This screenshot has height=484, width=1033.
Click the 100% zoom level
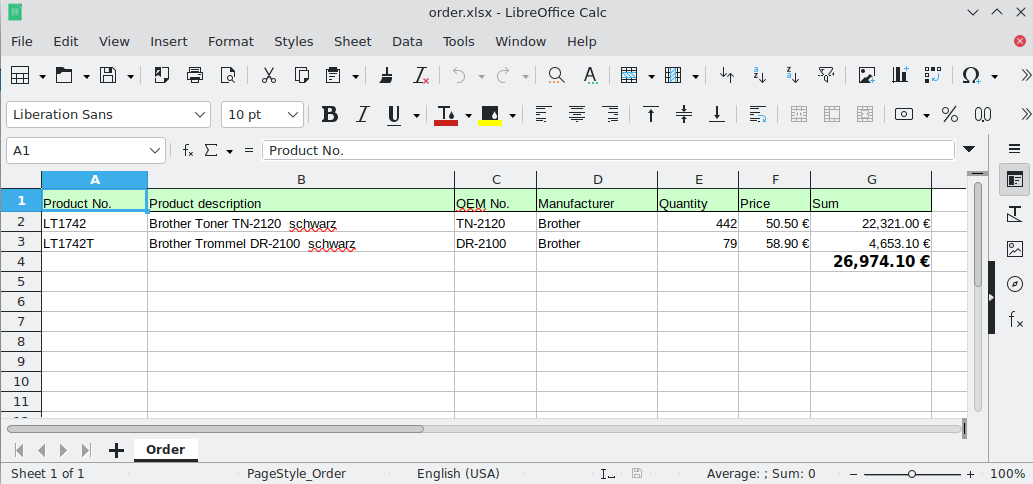point(1007,474)
